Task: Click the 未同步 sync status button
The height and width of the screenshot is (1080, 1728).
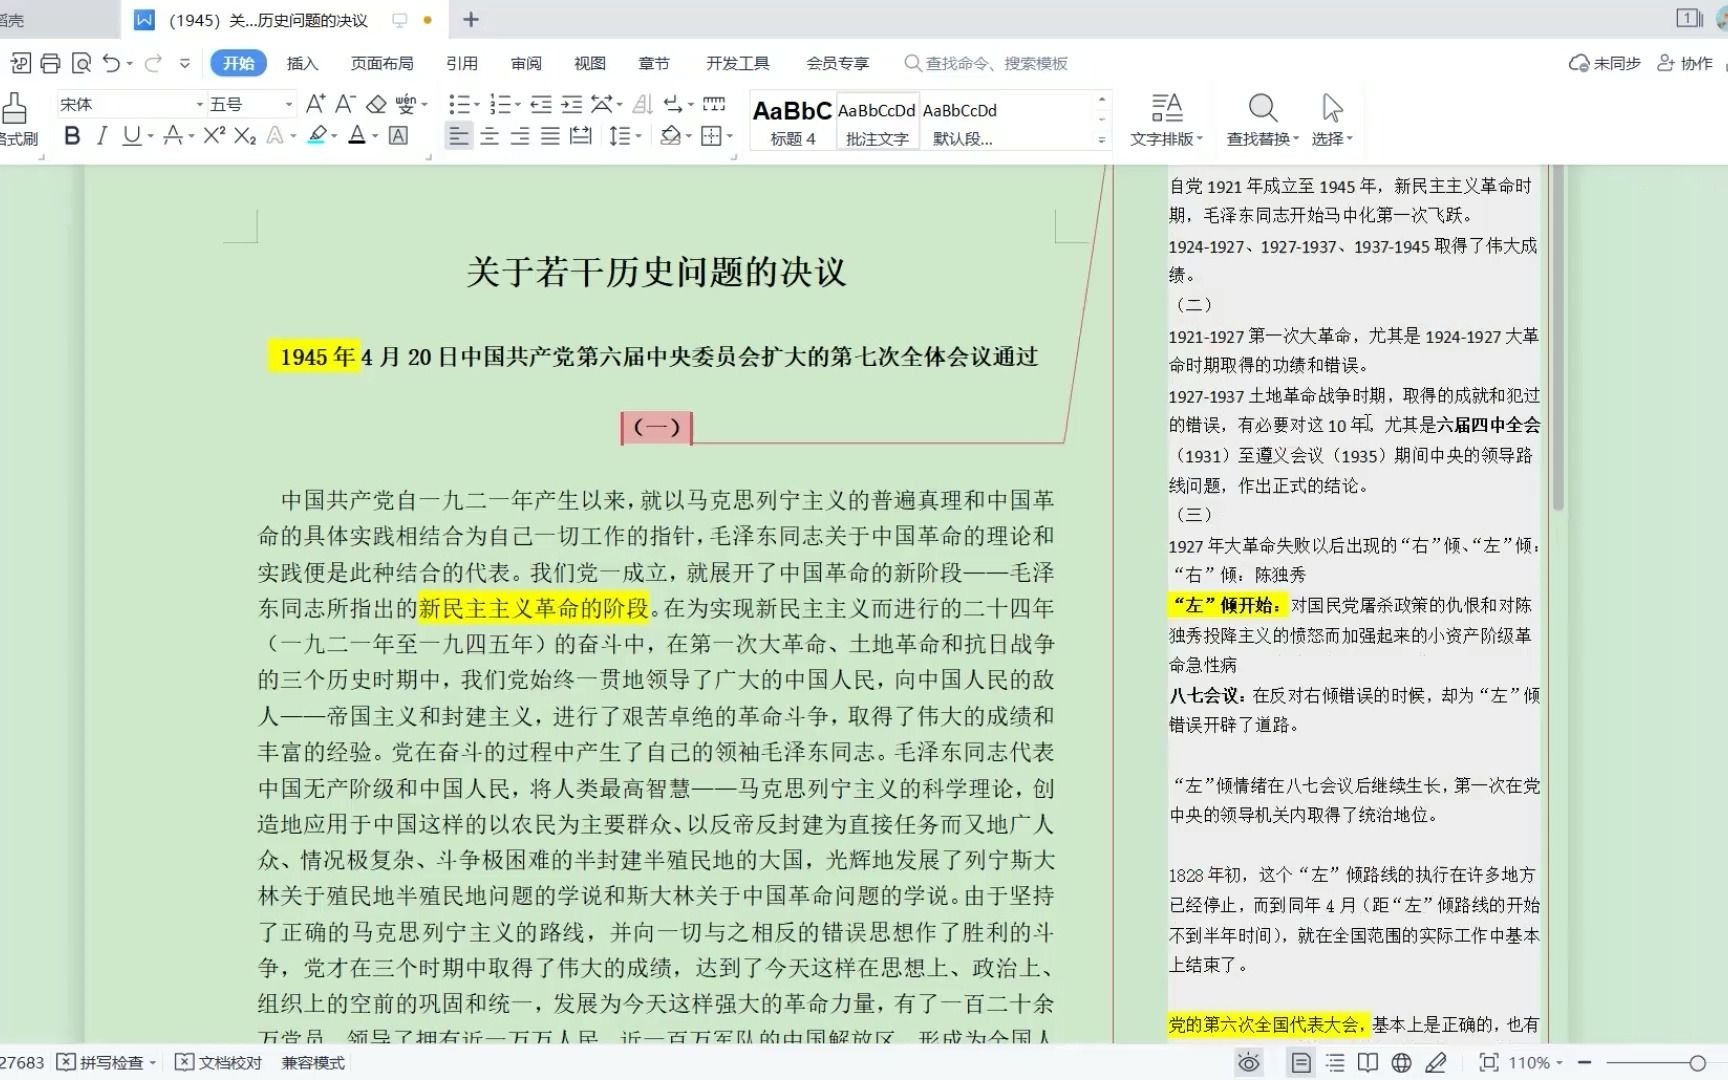Action: (x=1605, y=63)
